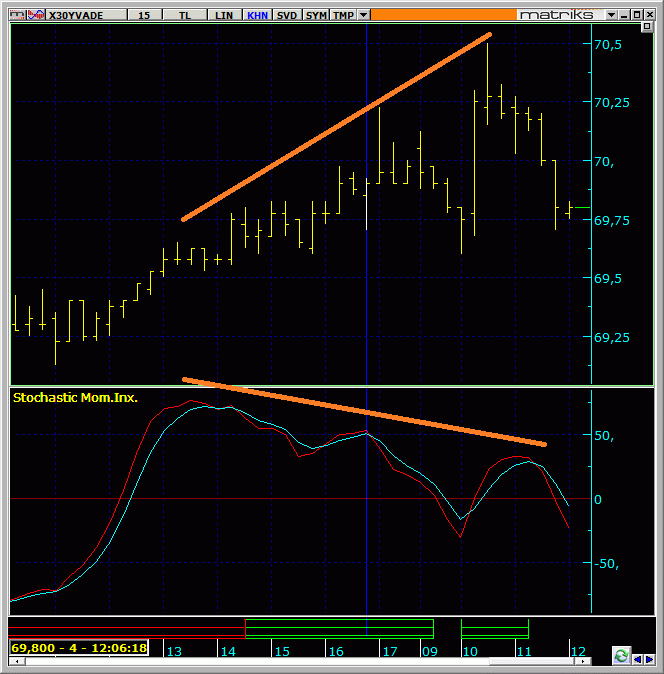Open dropdown arrow next to TMP
This screenshot has width=664, height=674.
click(x=363, y=16)
